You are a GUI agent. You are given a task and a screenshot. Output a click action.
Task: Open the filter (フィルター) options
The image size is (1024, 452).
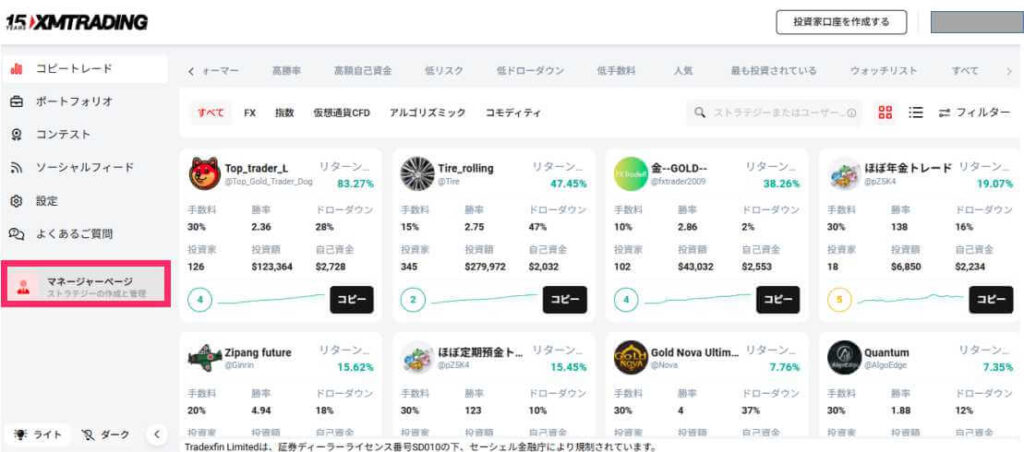click(974, 113)
